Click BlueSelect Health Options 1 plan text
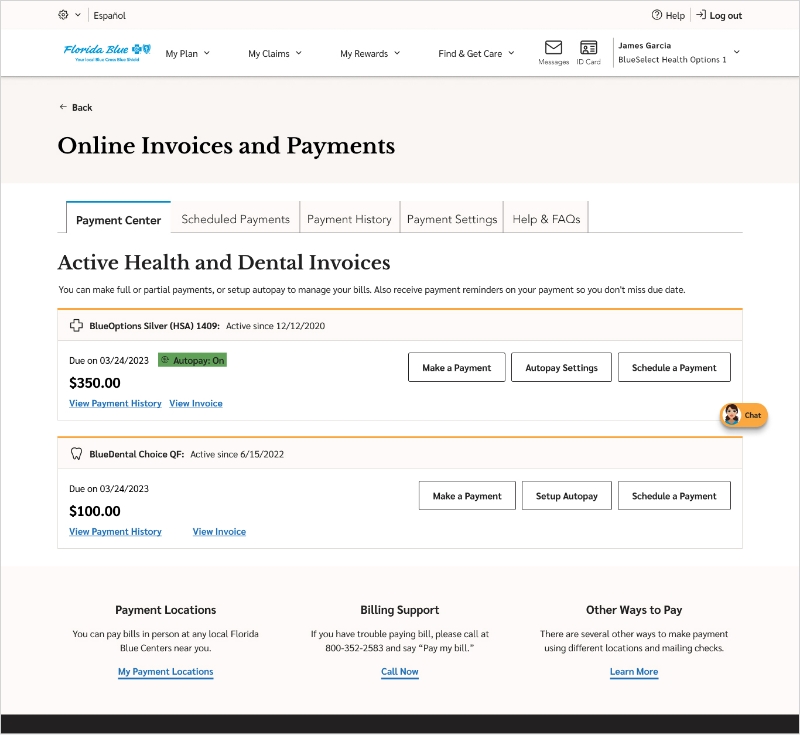This screenshot has width=800, height=735. point(672,60)
